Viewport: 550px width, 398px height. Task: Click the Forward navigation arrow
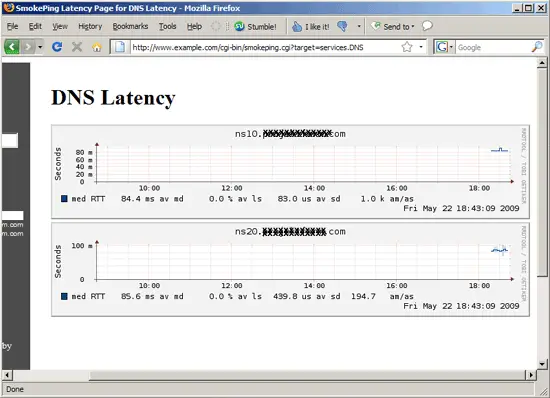click(28, 47)
